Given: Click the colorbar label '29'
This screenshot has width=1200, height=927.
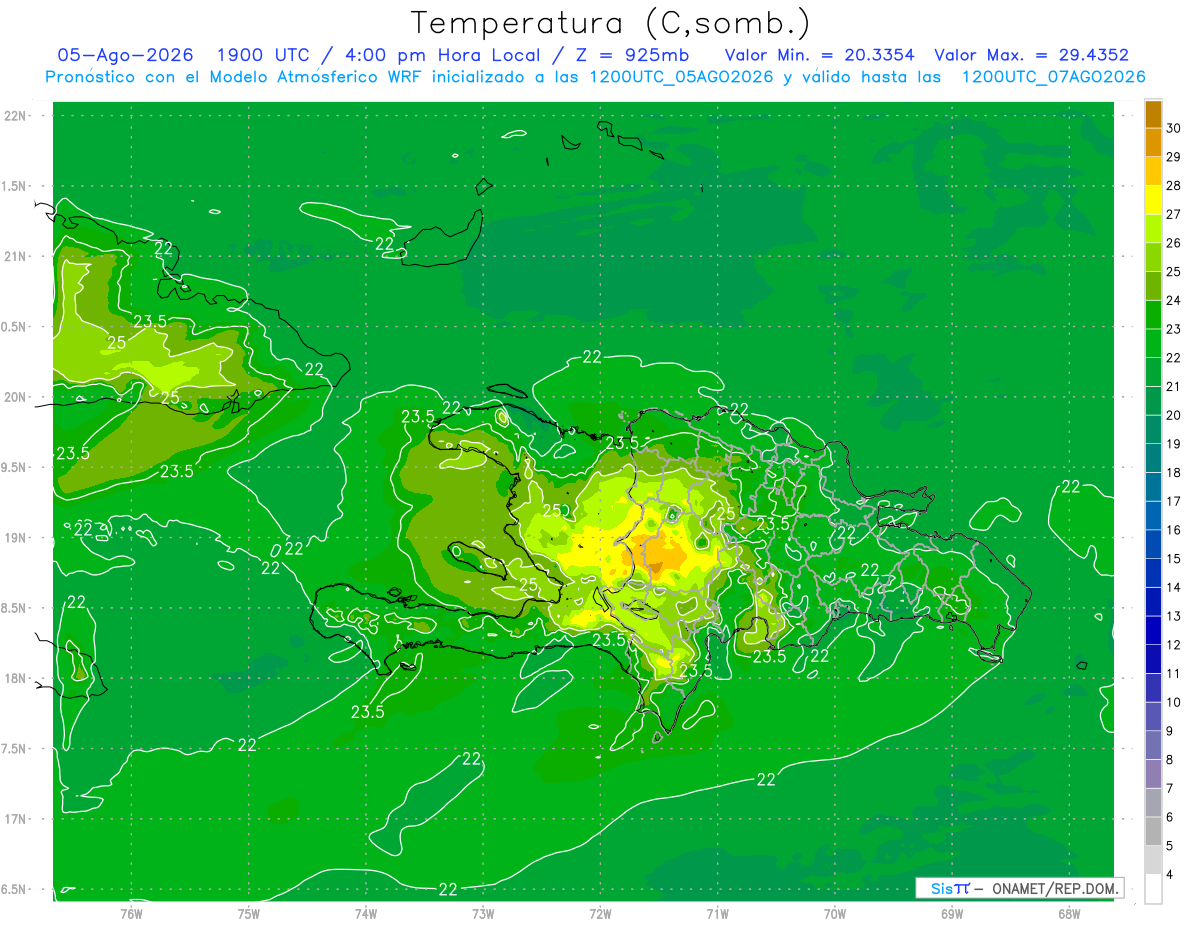Looking at the screenshot, I should [x=1174, y=157].
